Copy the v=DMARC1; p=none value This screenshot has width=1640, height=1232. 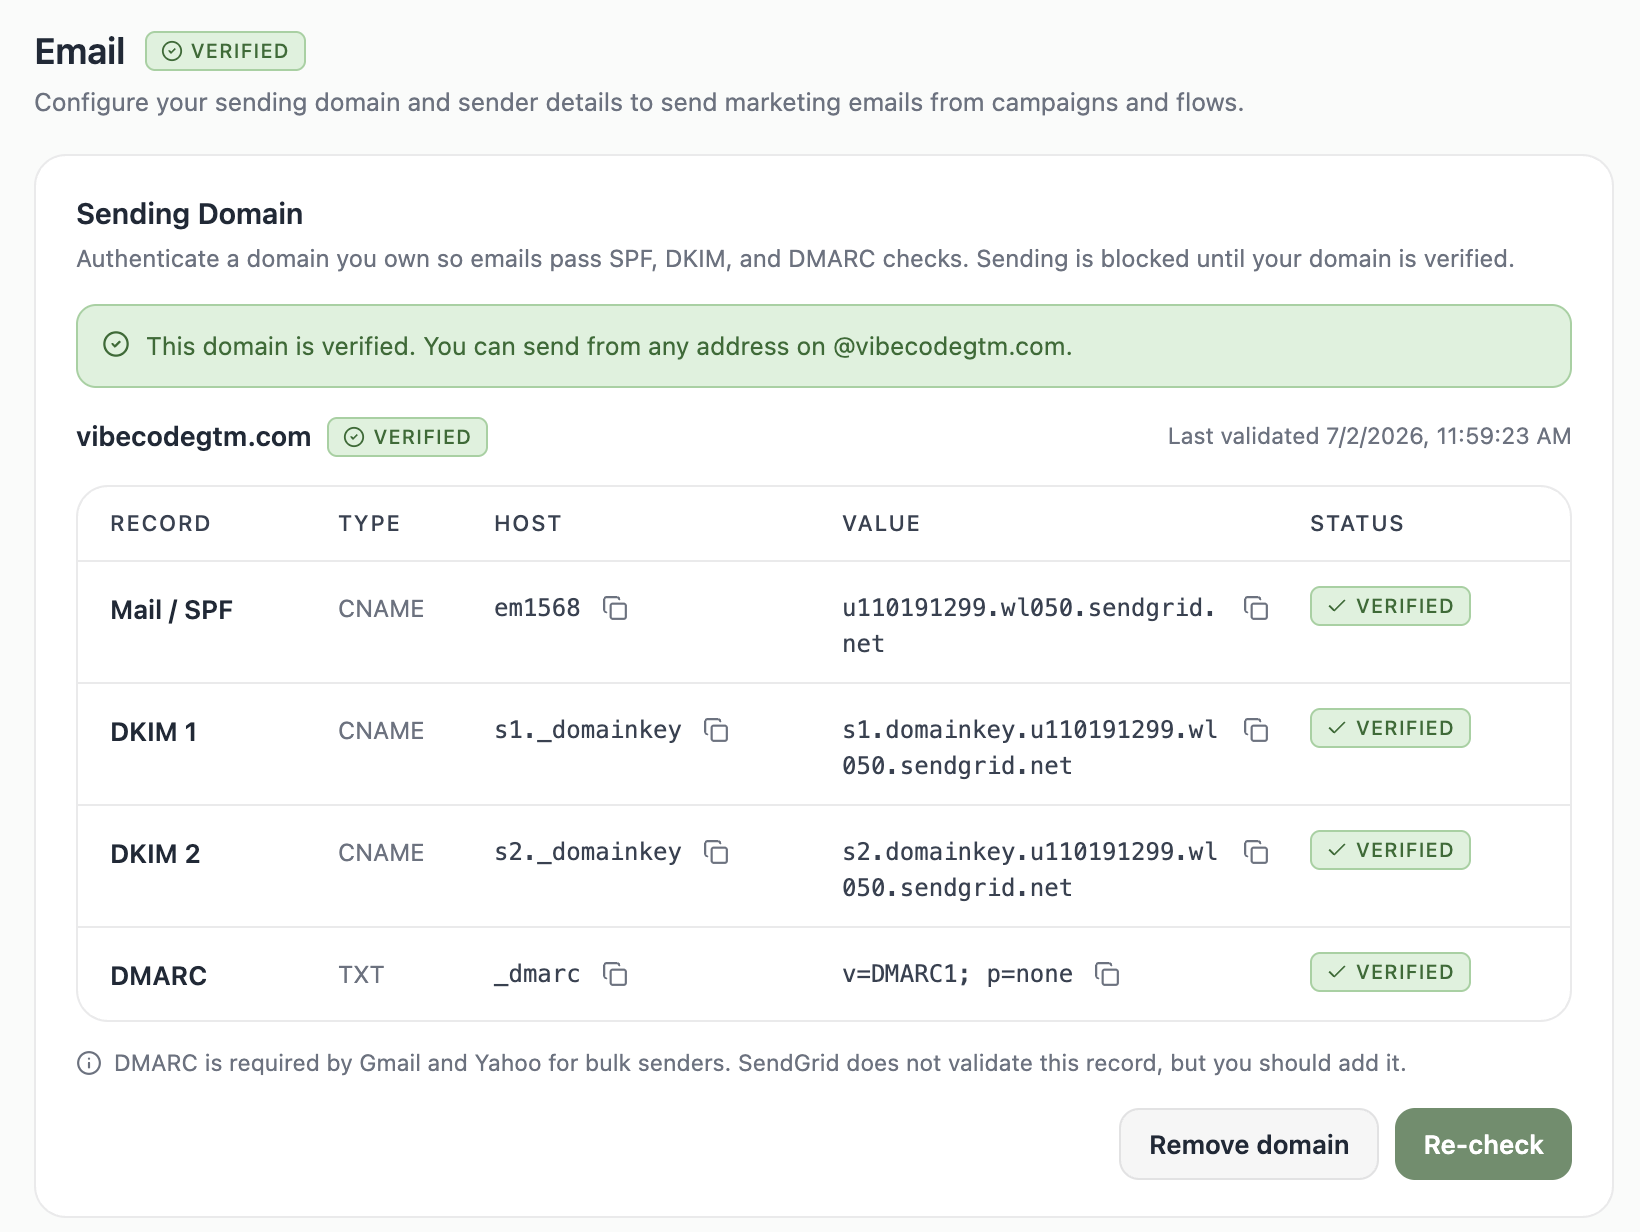1107,974
